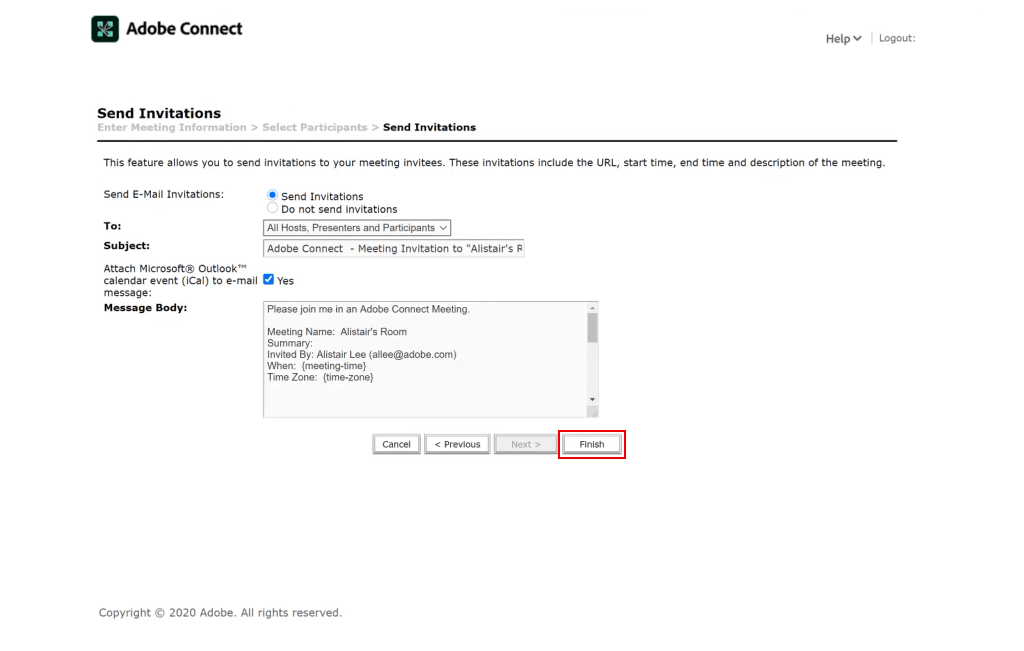Click the 'Meeting Name: Alistair's Room' line

[337, 332]
